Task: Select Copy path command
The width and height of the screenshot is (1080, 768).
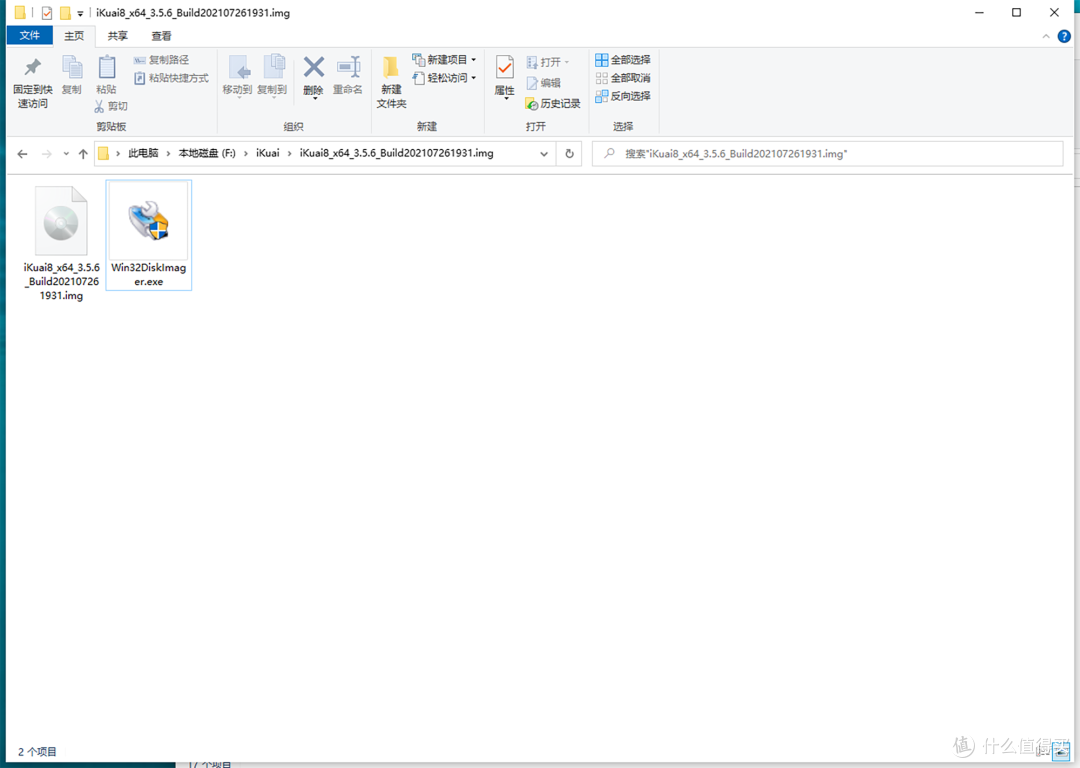Action: pos(161,60)
